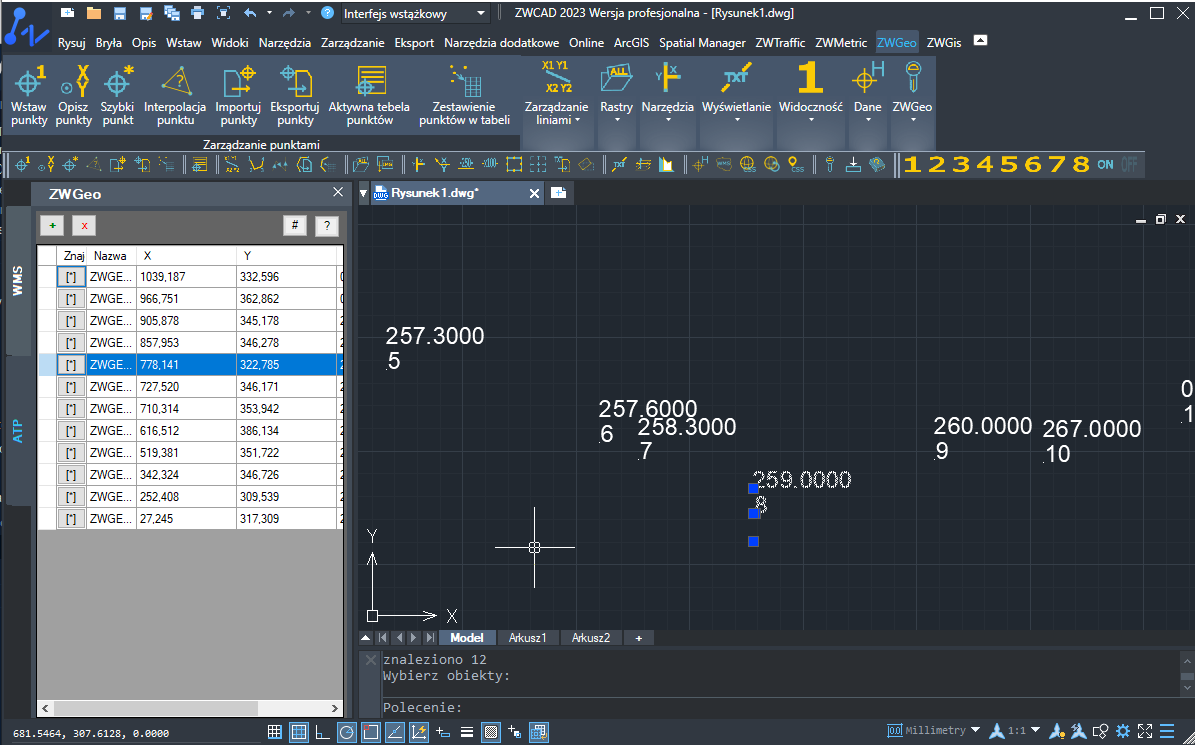Image resolution: width=1195 pixels, height=745 pixels.
Task: Click Zestawienie punktów w tabeli
Action: tap(464, 96)
